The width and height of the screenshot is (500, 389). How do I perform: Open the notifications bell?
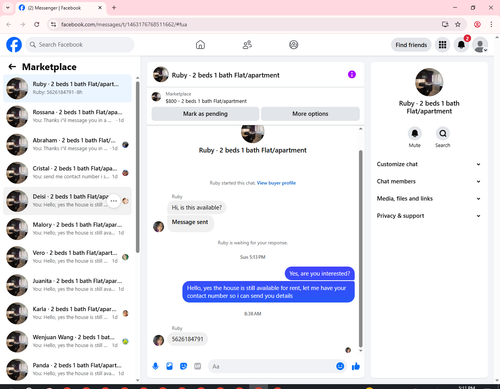click(x=461, y=45)
